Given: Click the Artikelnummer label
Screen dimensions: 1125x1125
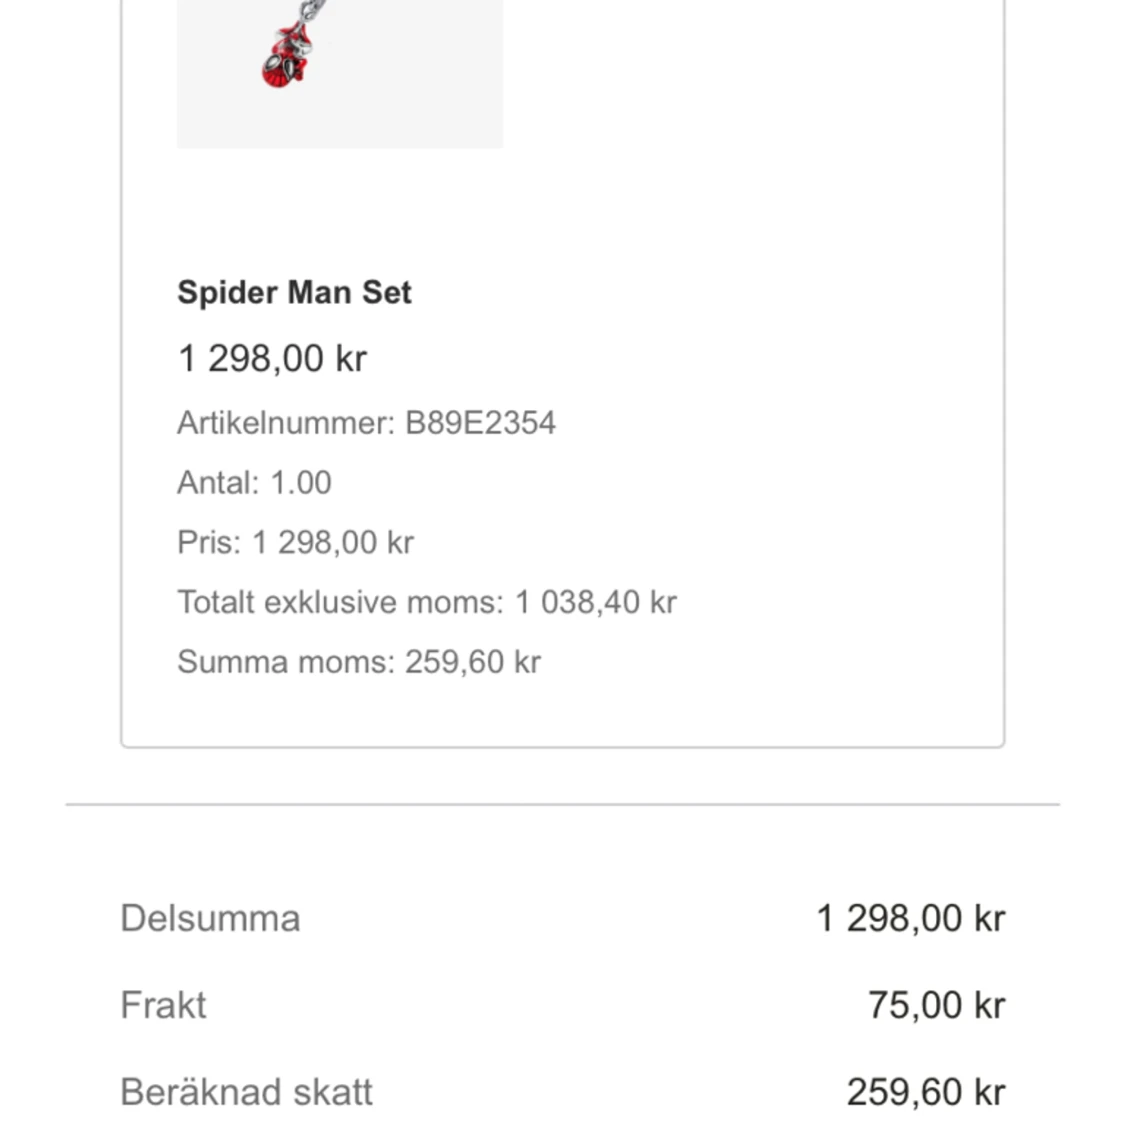Looking at the screenshot, I should pyautogui.click(x=286, y=423).
